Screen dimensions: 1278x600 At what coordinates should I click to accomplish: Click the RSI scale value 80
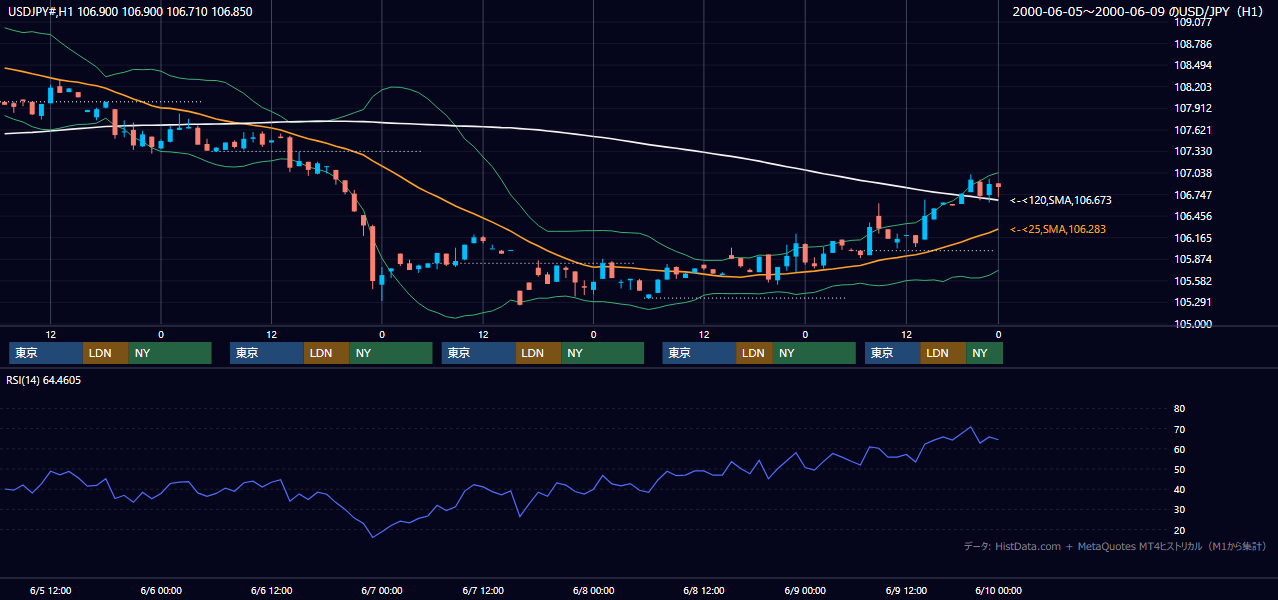[x=1179, y=409]
